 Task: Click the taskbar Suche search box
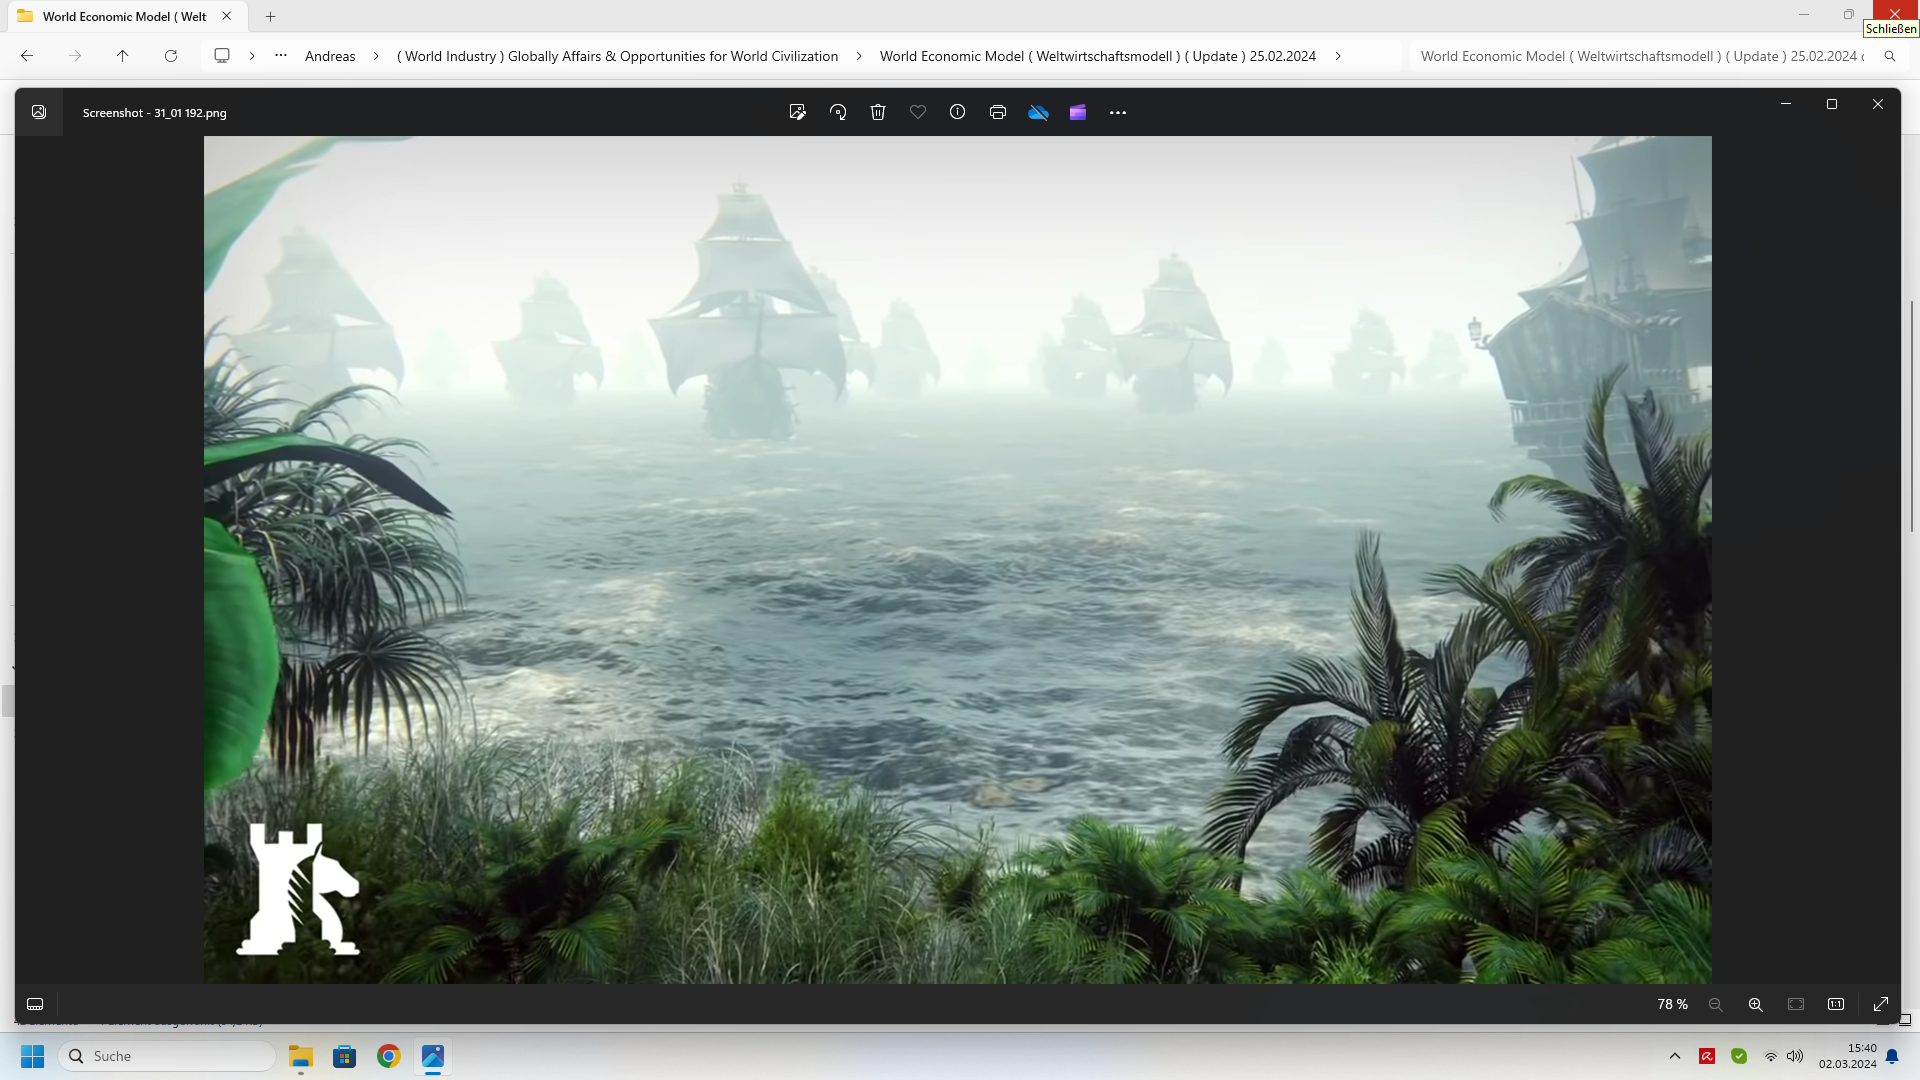[x=167, y=1056]
